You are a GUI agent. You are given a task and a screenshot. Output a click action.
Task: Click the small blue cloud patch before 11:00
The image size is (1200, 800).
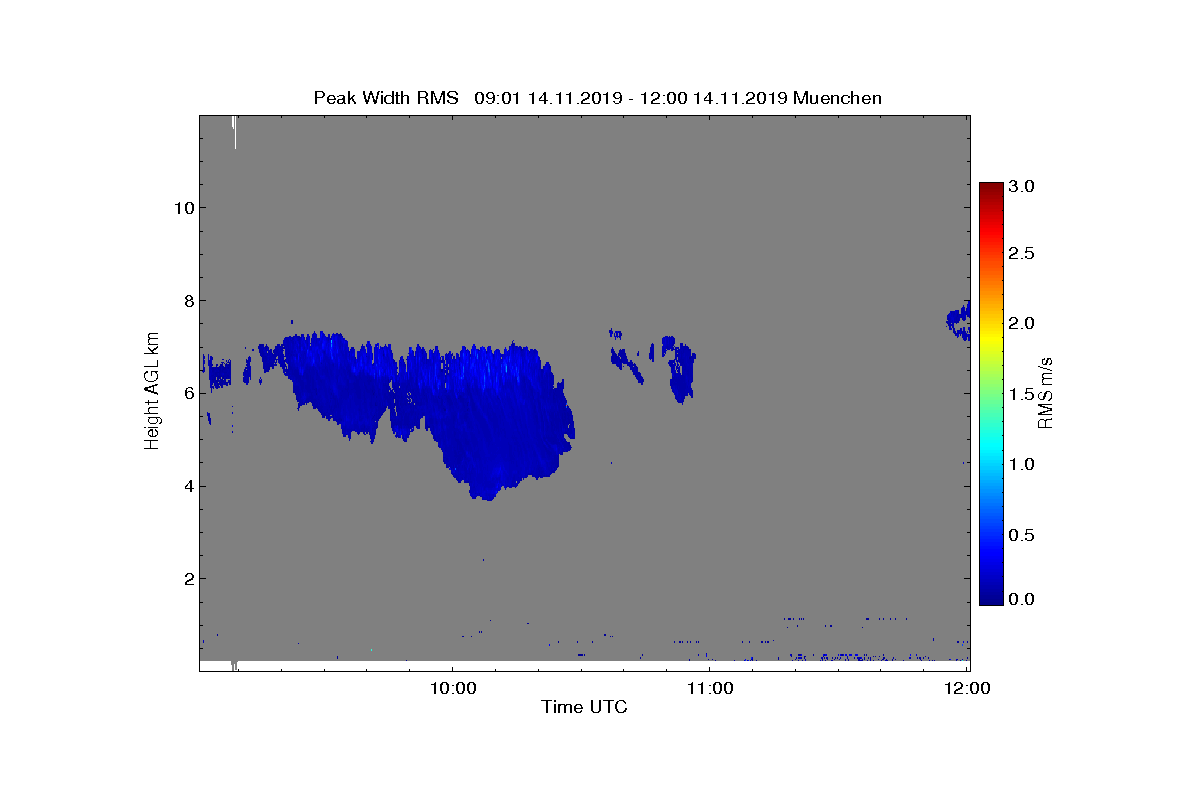point(682,370)
